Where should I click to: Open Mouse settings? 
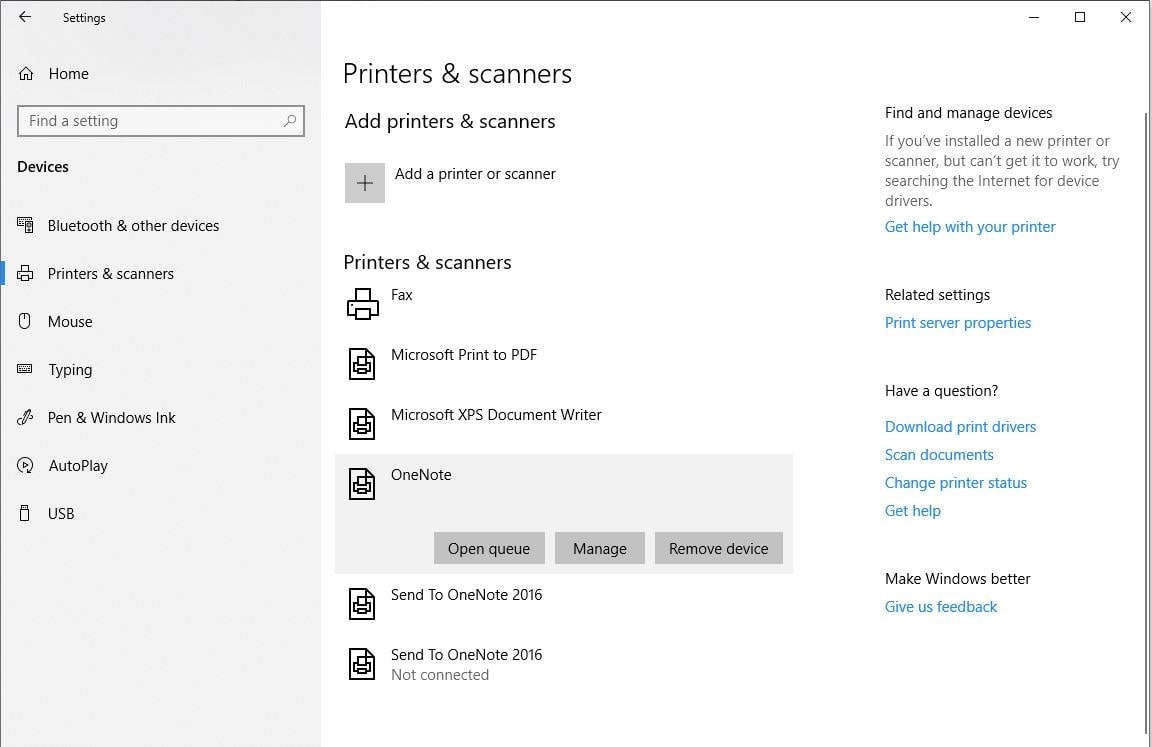[x=70, y=321]
